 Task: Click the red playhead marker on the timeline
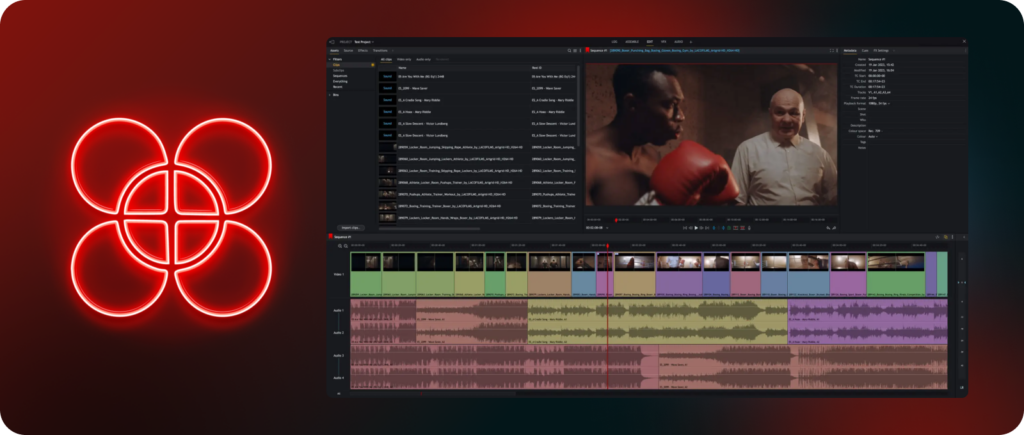tap(607, 245)
